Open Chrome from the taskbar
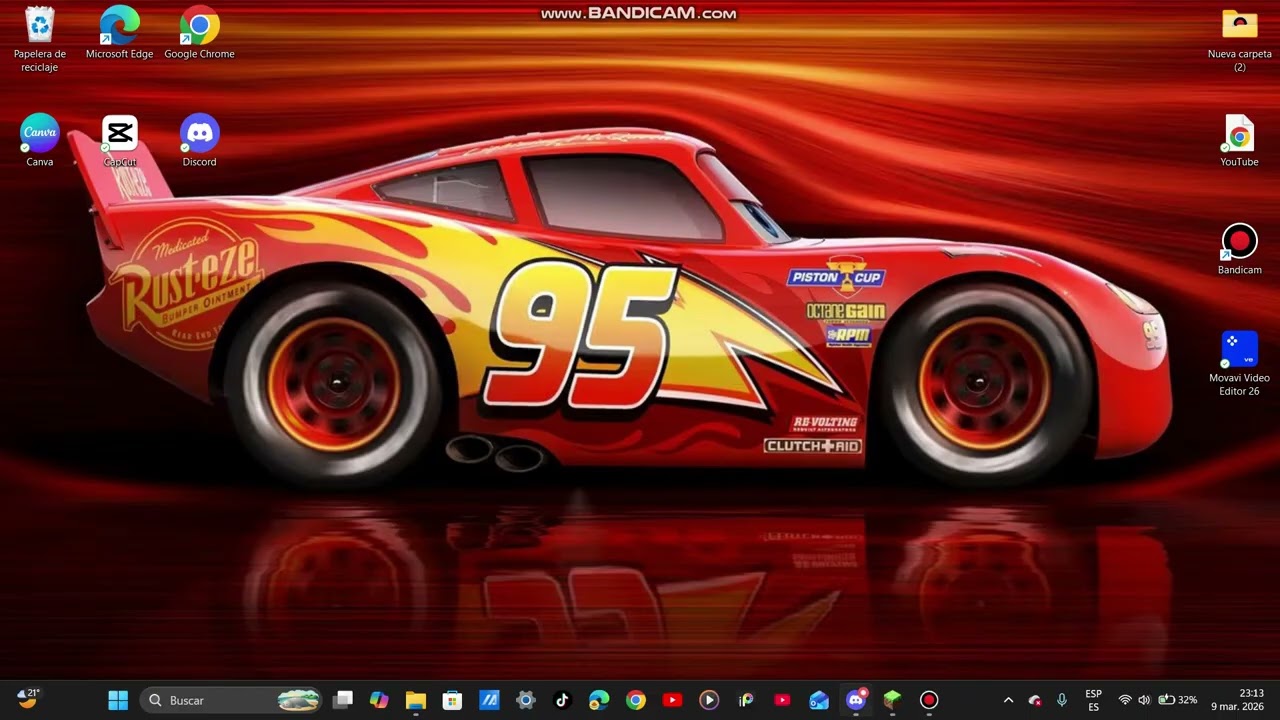This screenshot has height=720, width=1280. pyautogui.click(x=636, y=700)
